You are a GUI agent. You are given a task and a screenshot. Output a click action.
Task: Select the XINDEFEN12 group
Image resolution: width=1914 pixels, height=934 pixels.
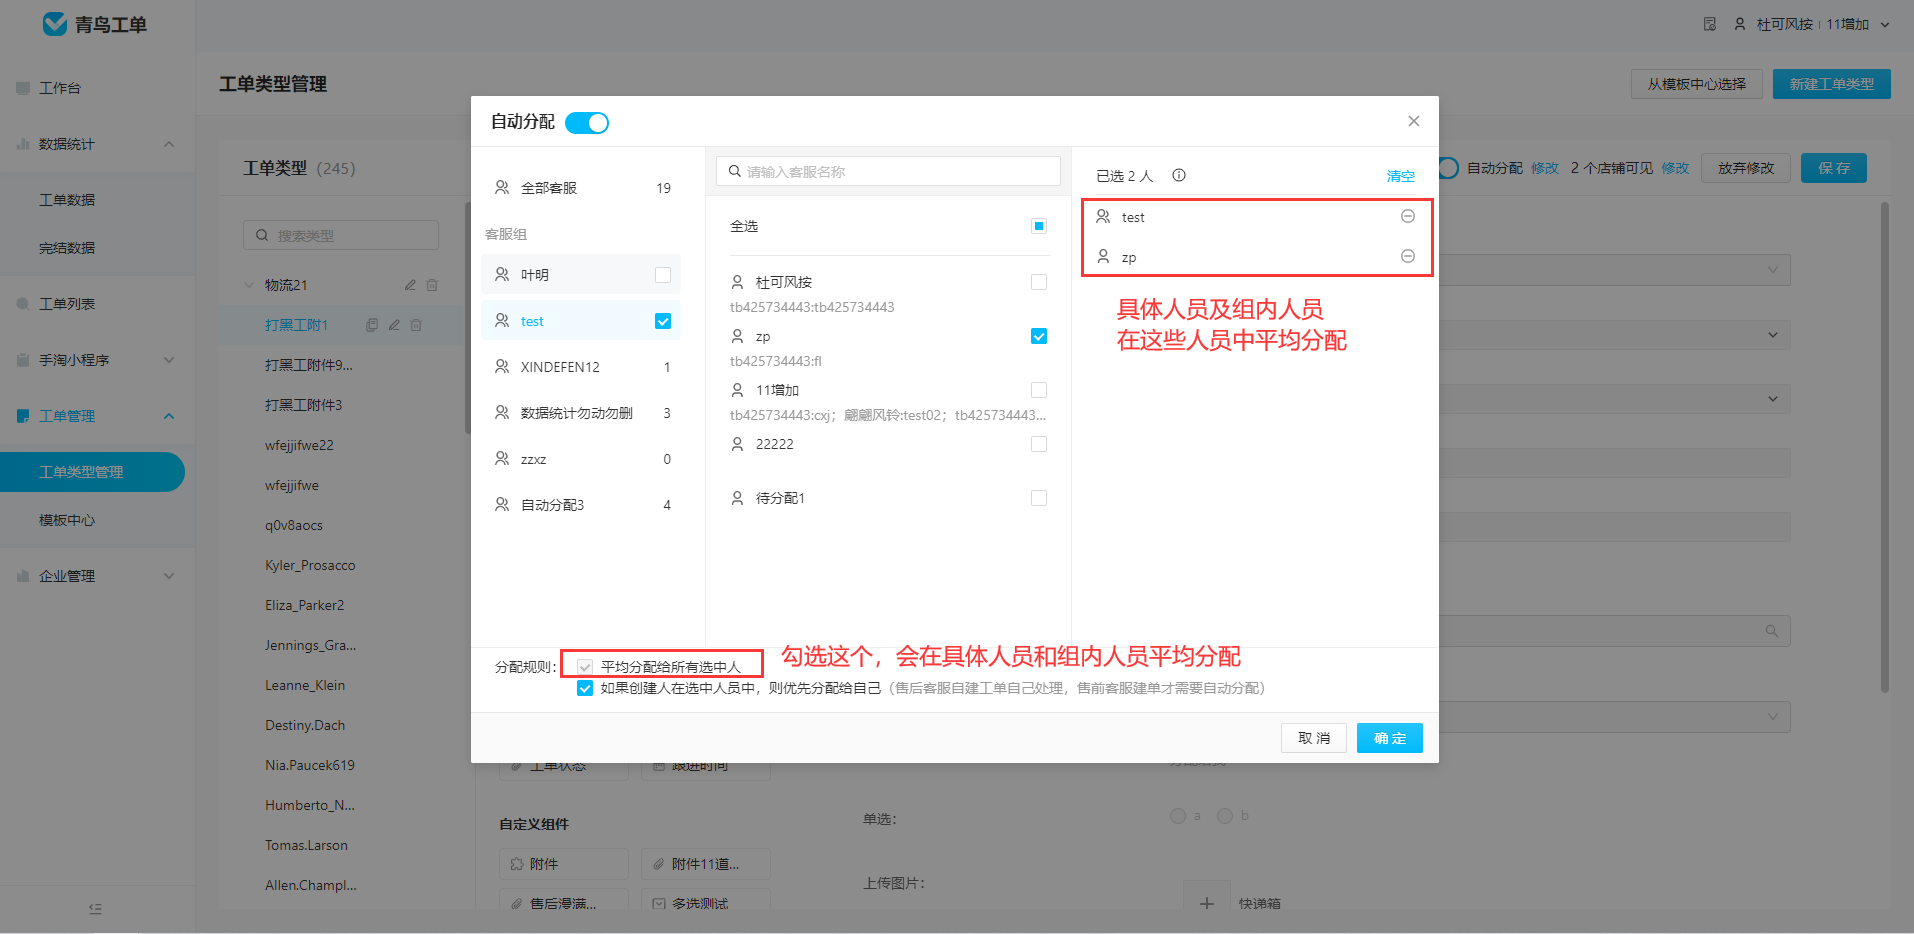[581, 367]
